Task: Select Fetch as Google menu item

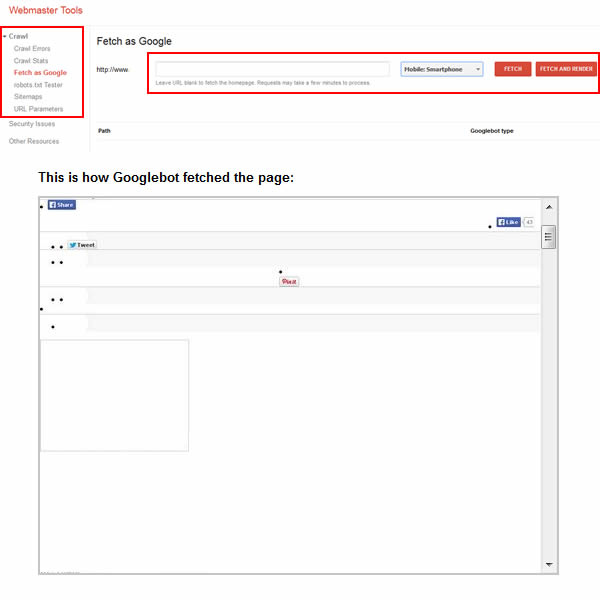Action: pos(40,72)
